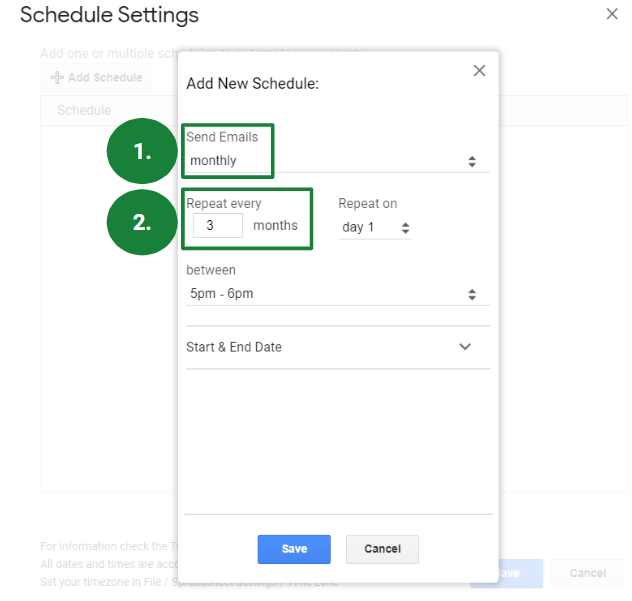Image resolution: width=632 pixels, height=601 pixels.
Task: Click the Start & End Date label
Action: [234, 347]
